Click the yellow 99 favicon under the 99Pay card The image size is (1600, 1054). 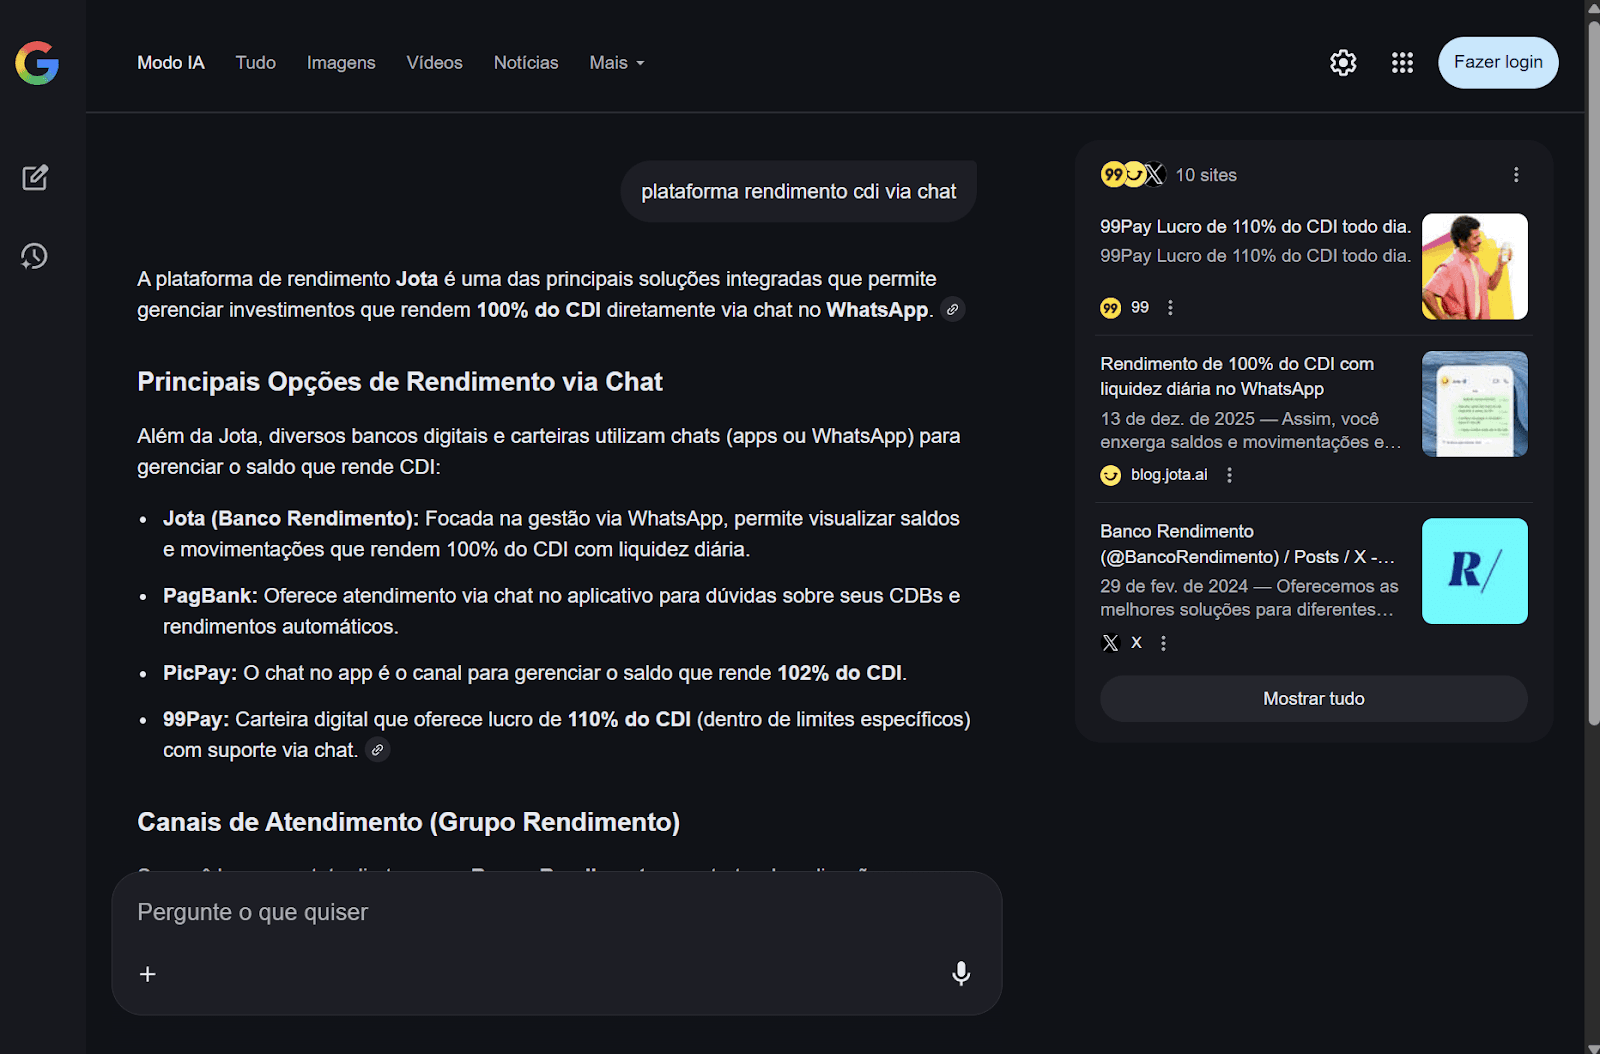[x=1110, y=308]
